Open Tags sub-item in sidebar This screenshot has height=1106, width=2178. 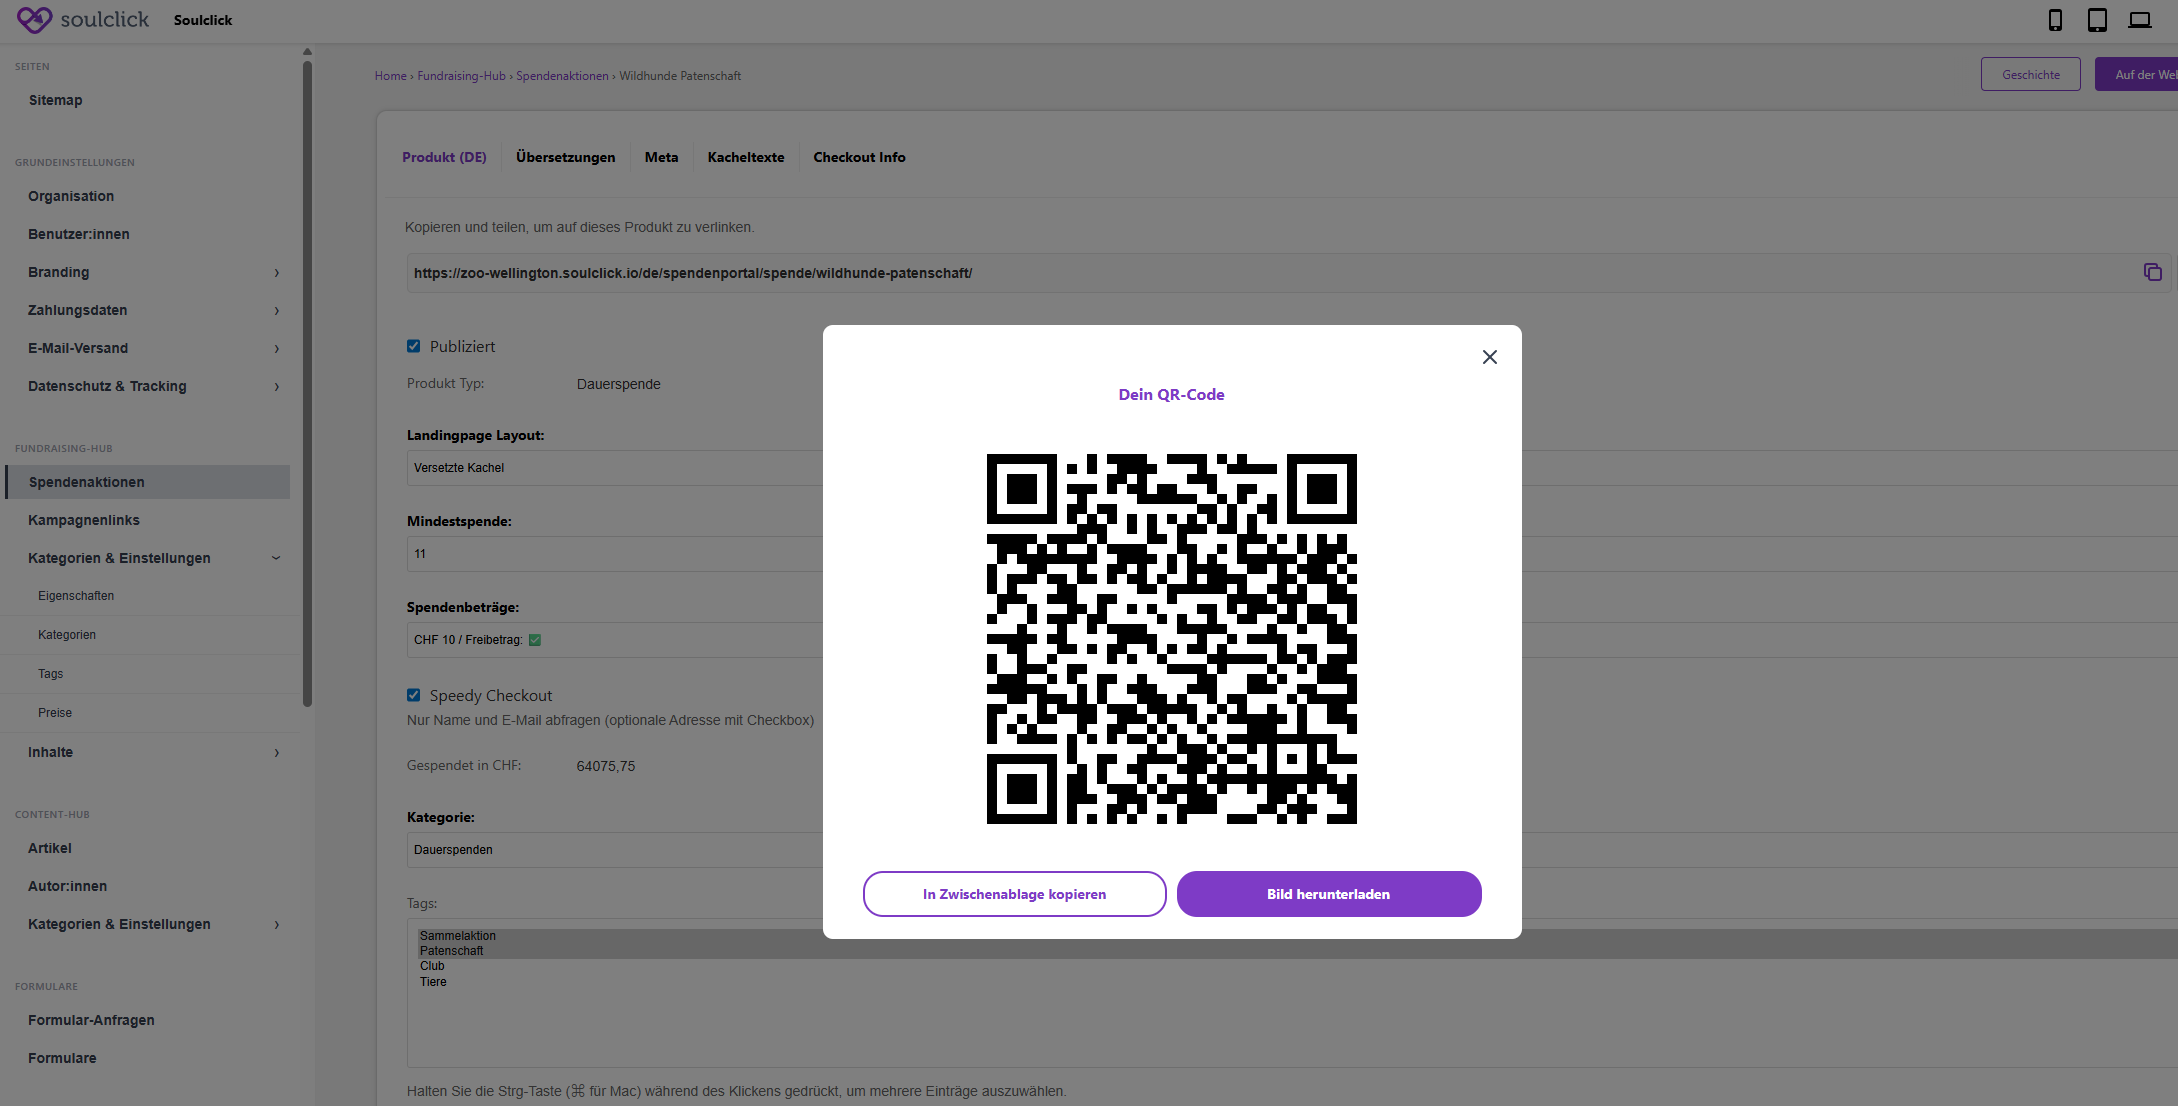(50, 674)
